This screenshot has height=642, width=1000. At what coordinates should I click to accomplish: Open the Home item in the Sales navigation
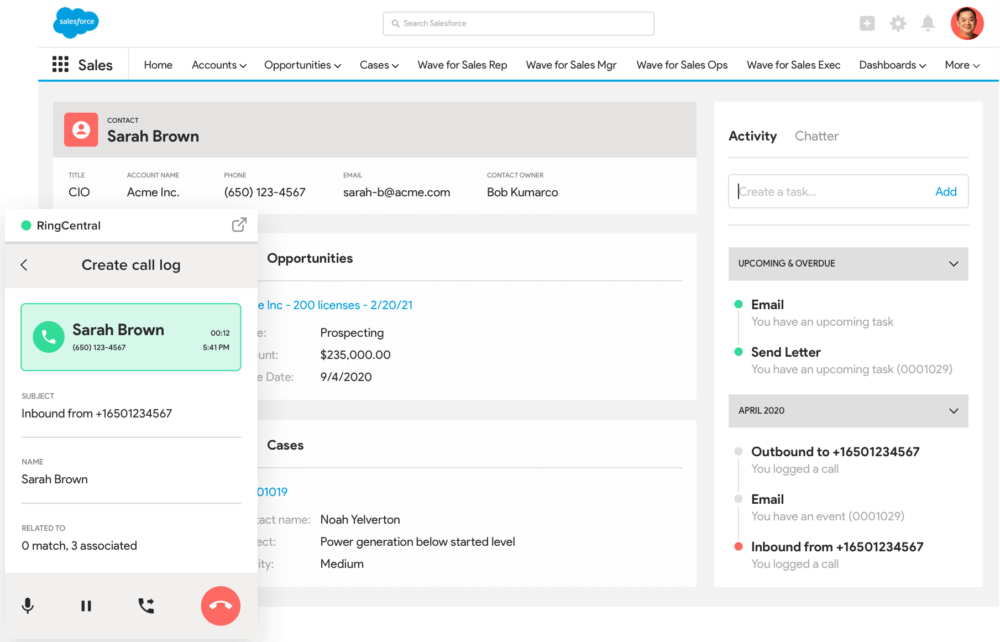157,64
